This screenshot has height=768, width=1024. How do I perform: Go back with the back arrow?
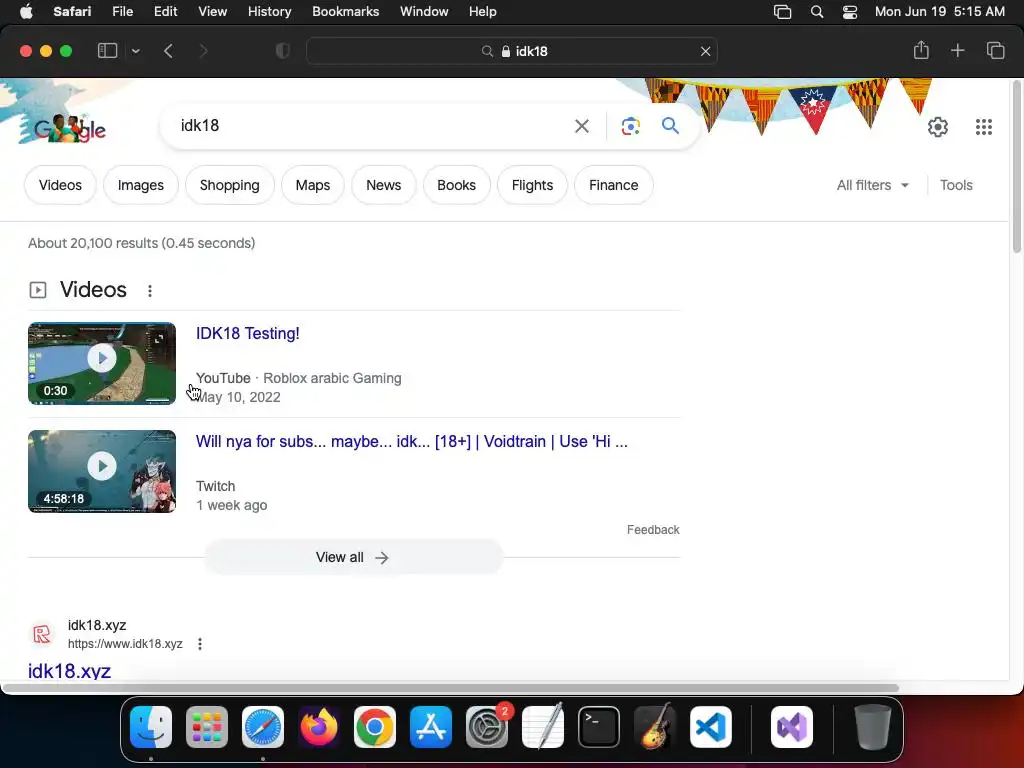coord(168,51)
